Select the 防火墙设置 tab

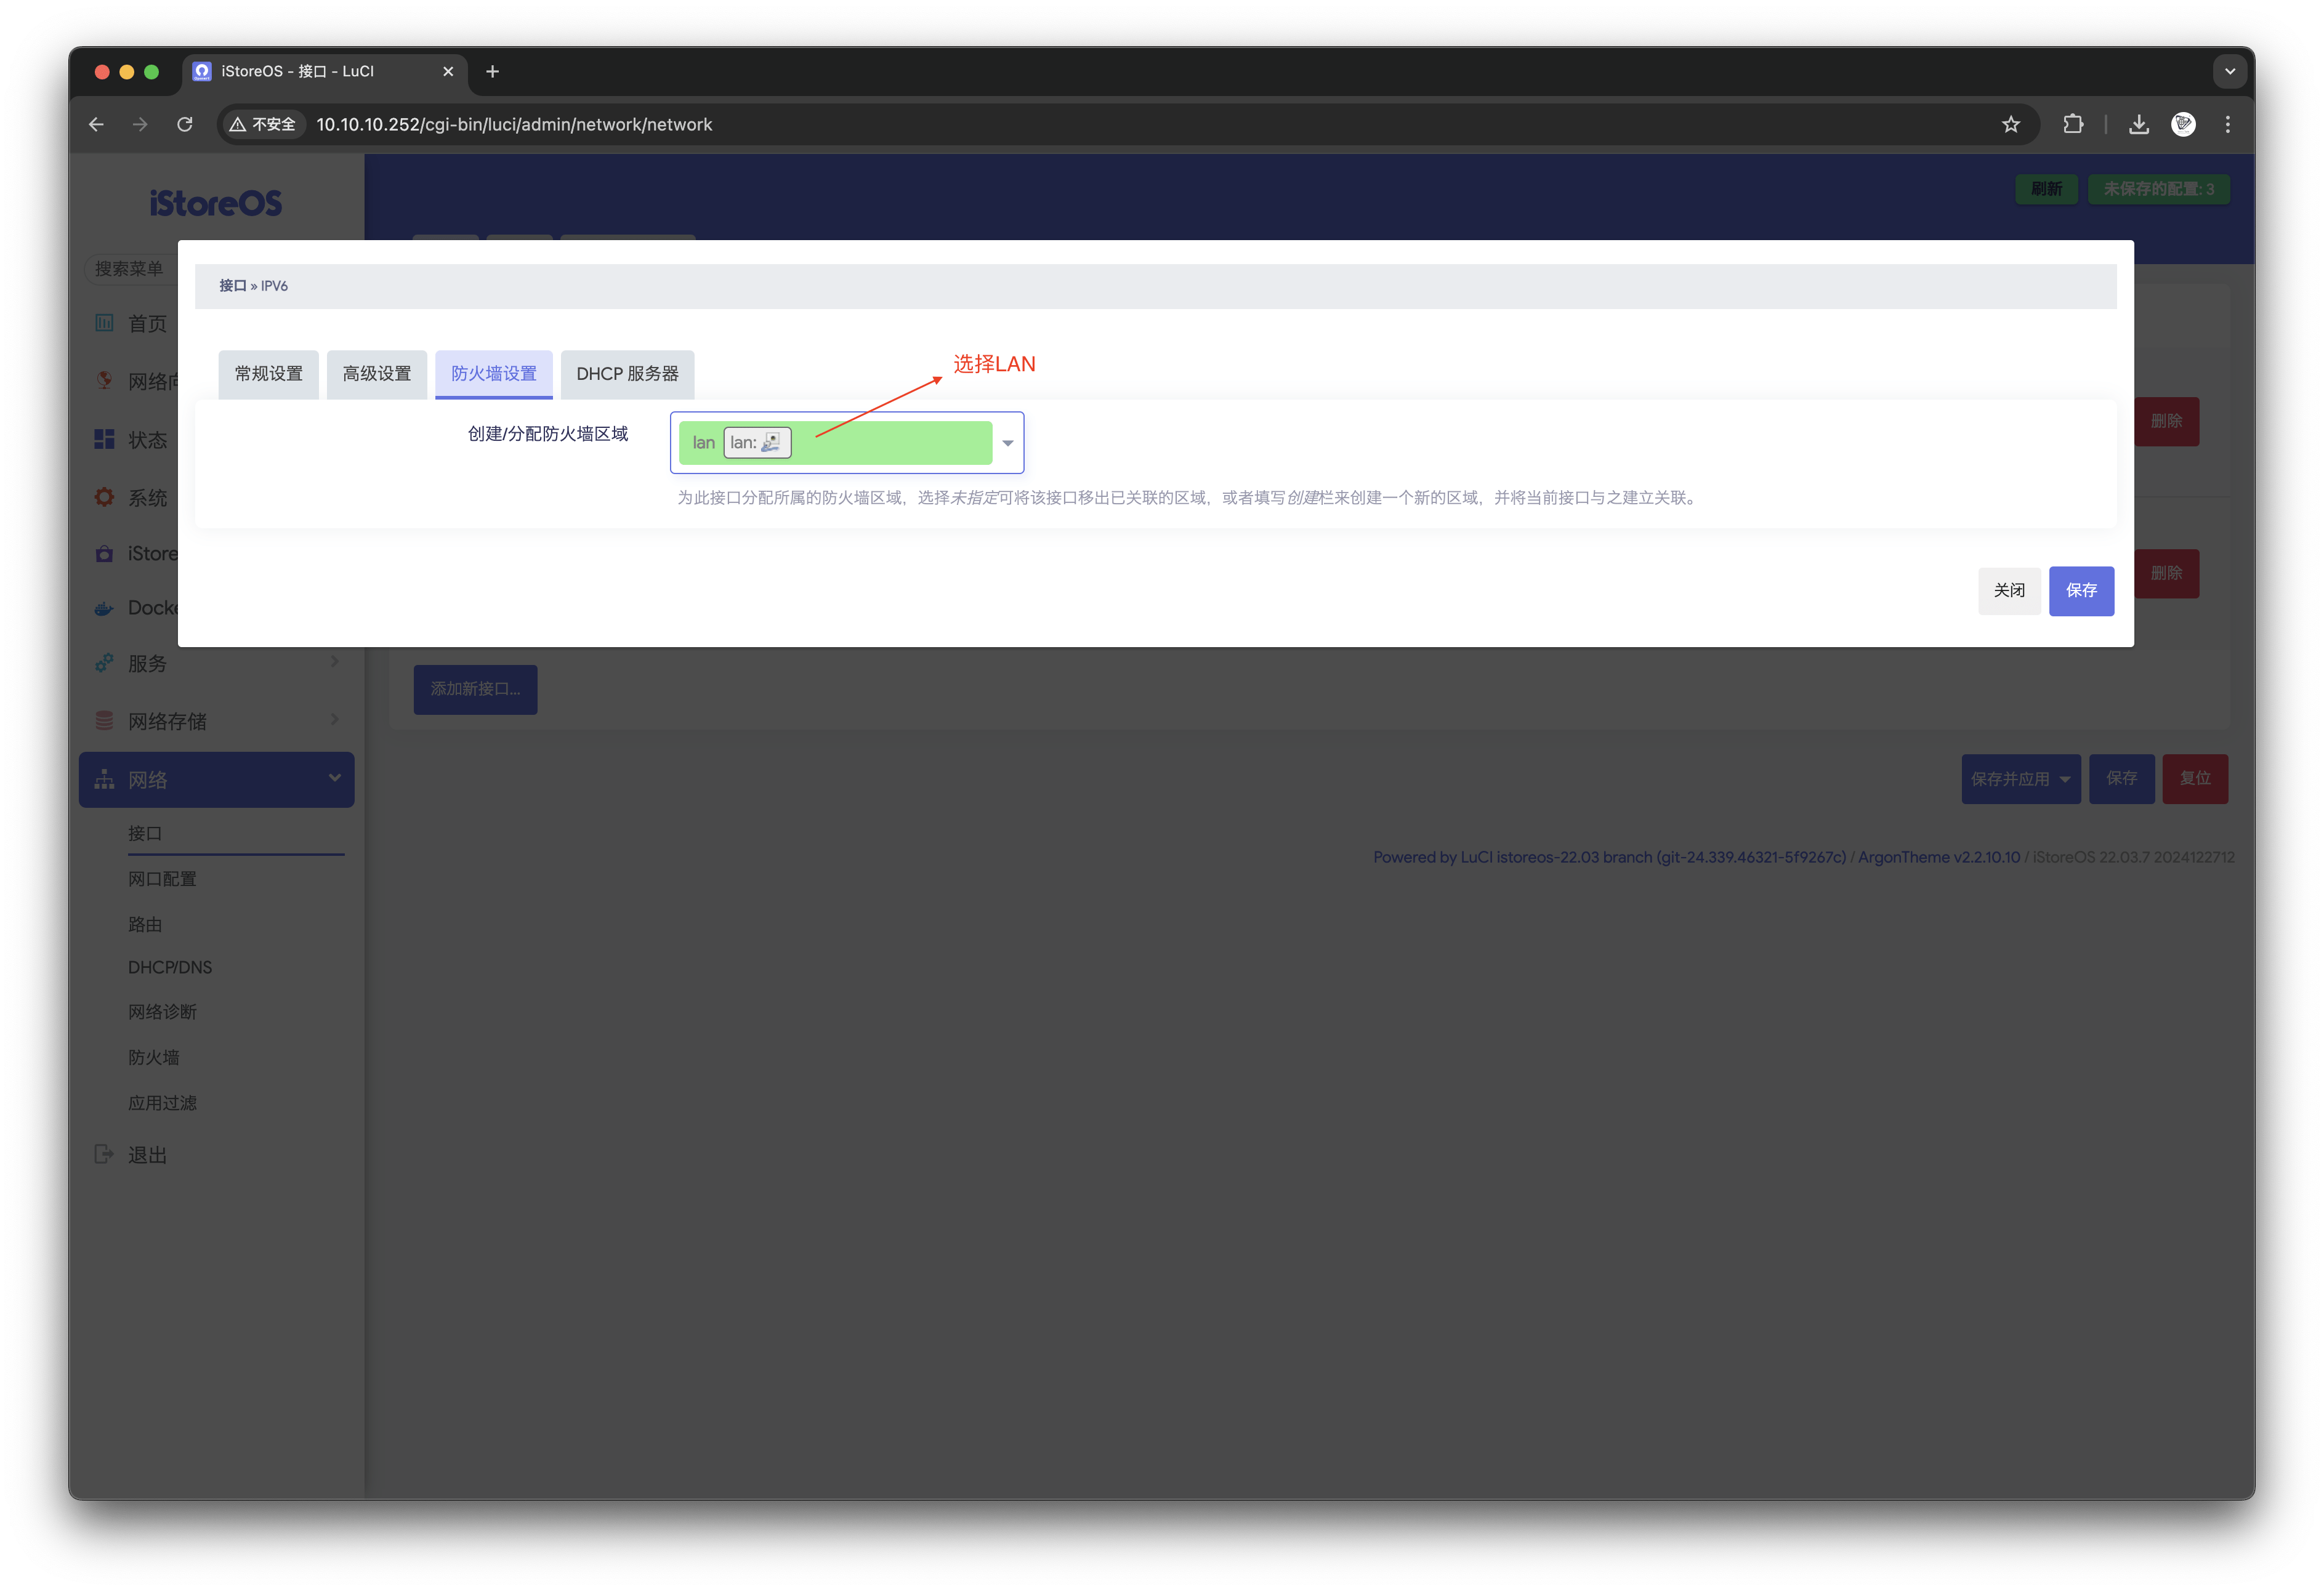(x=493, y=374)
